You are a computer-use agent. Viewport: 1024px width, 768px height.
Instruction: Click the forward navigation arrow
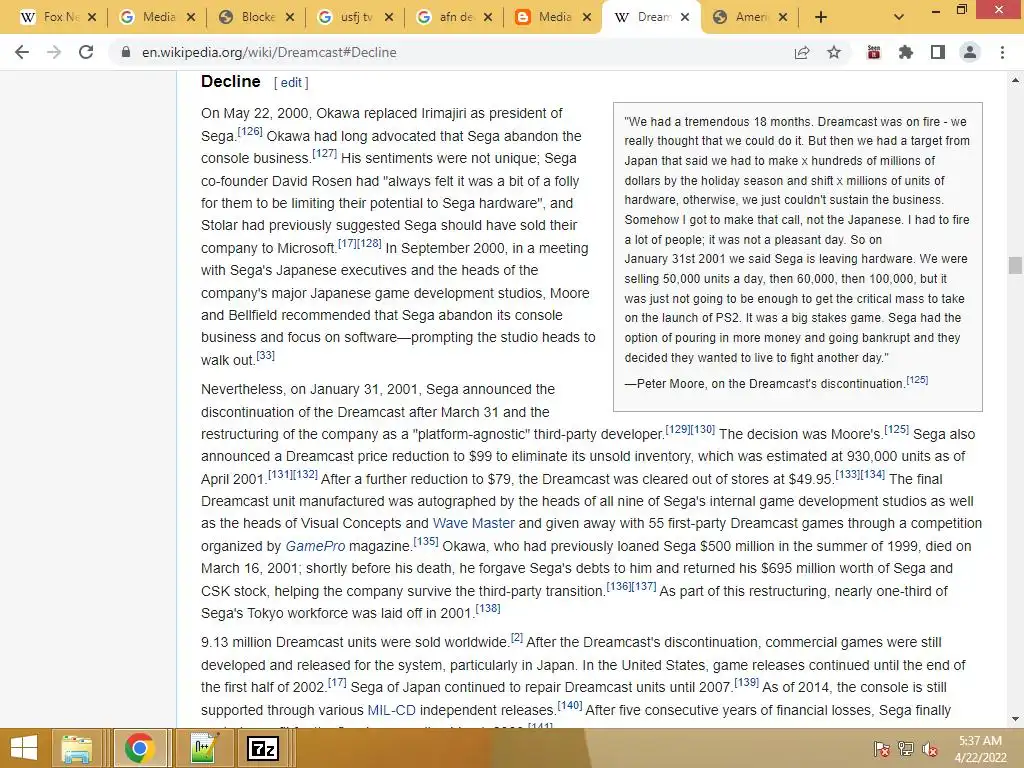54,52
